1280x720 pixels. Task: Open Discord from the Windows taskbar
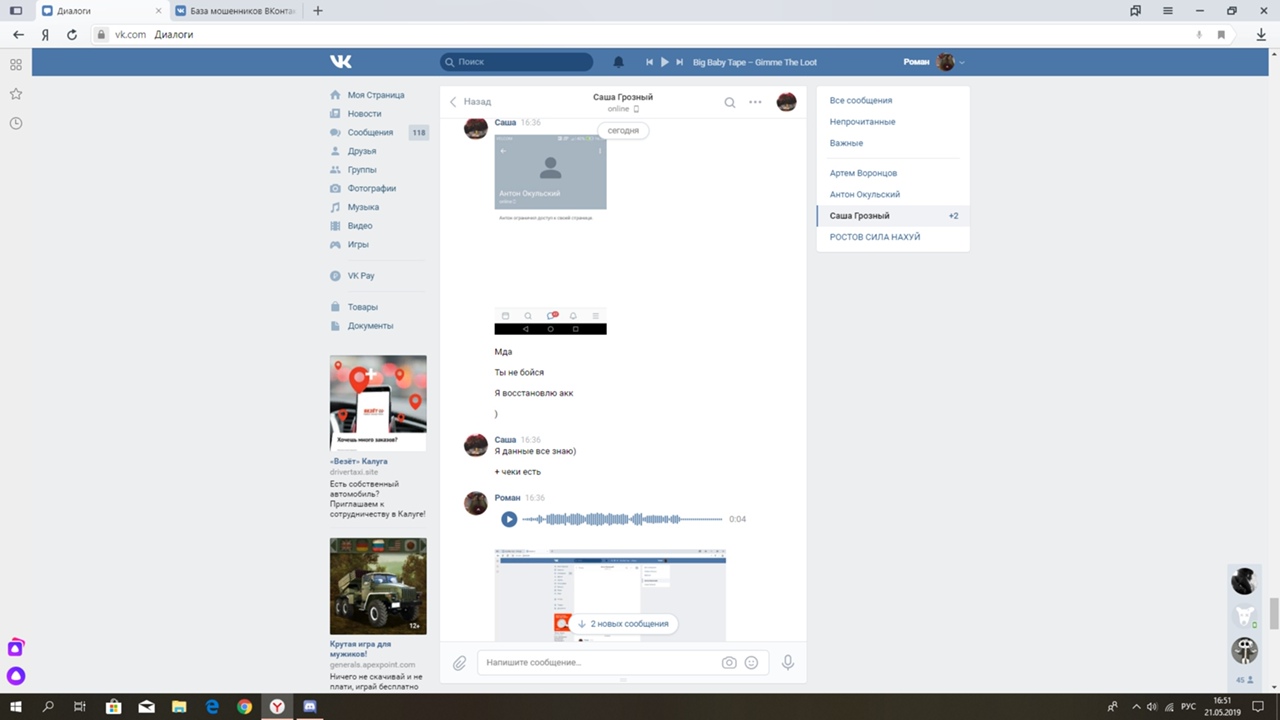[x=310, y=707]
